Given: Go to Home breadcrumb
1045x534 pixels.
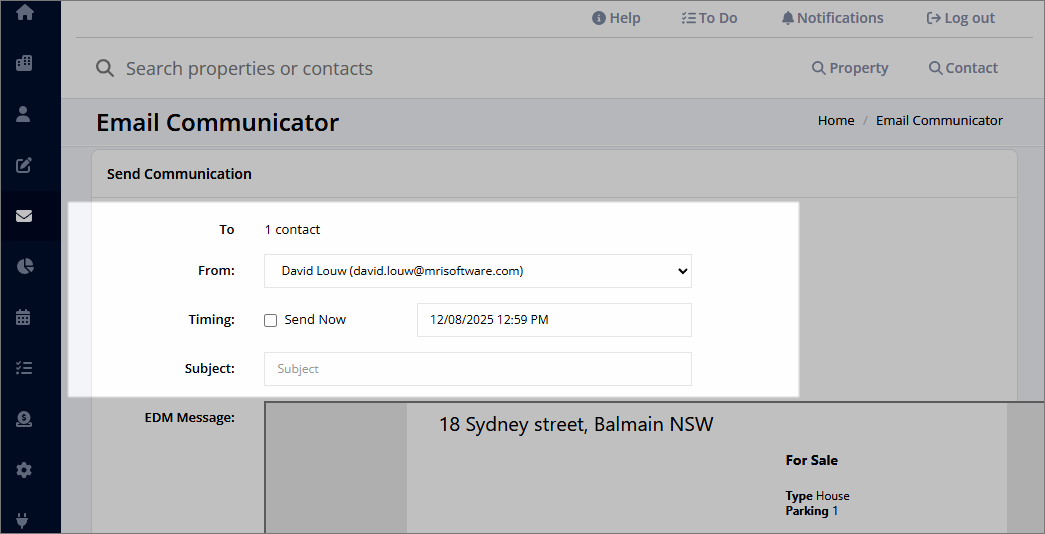Looking at the screenshot, I should [836, 121].
